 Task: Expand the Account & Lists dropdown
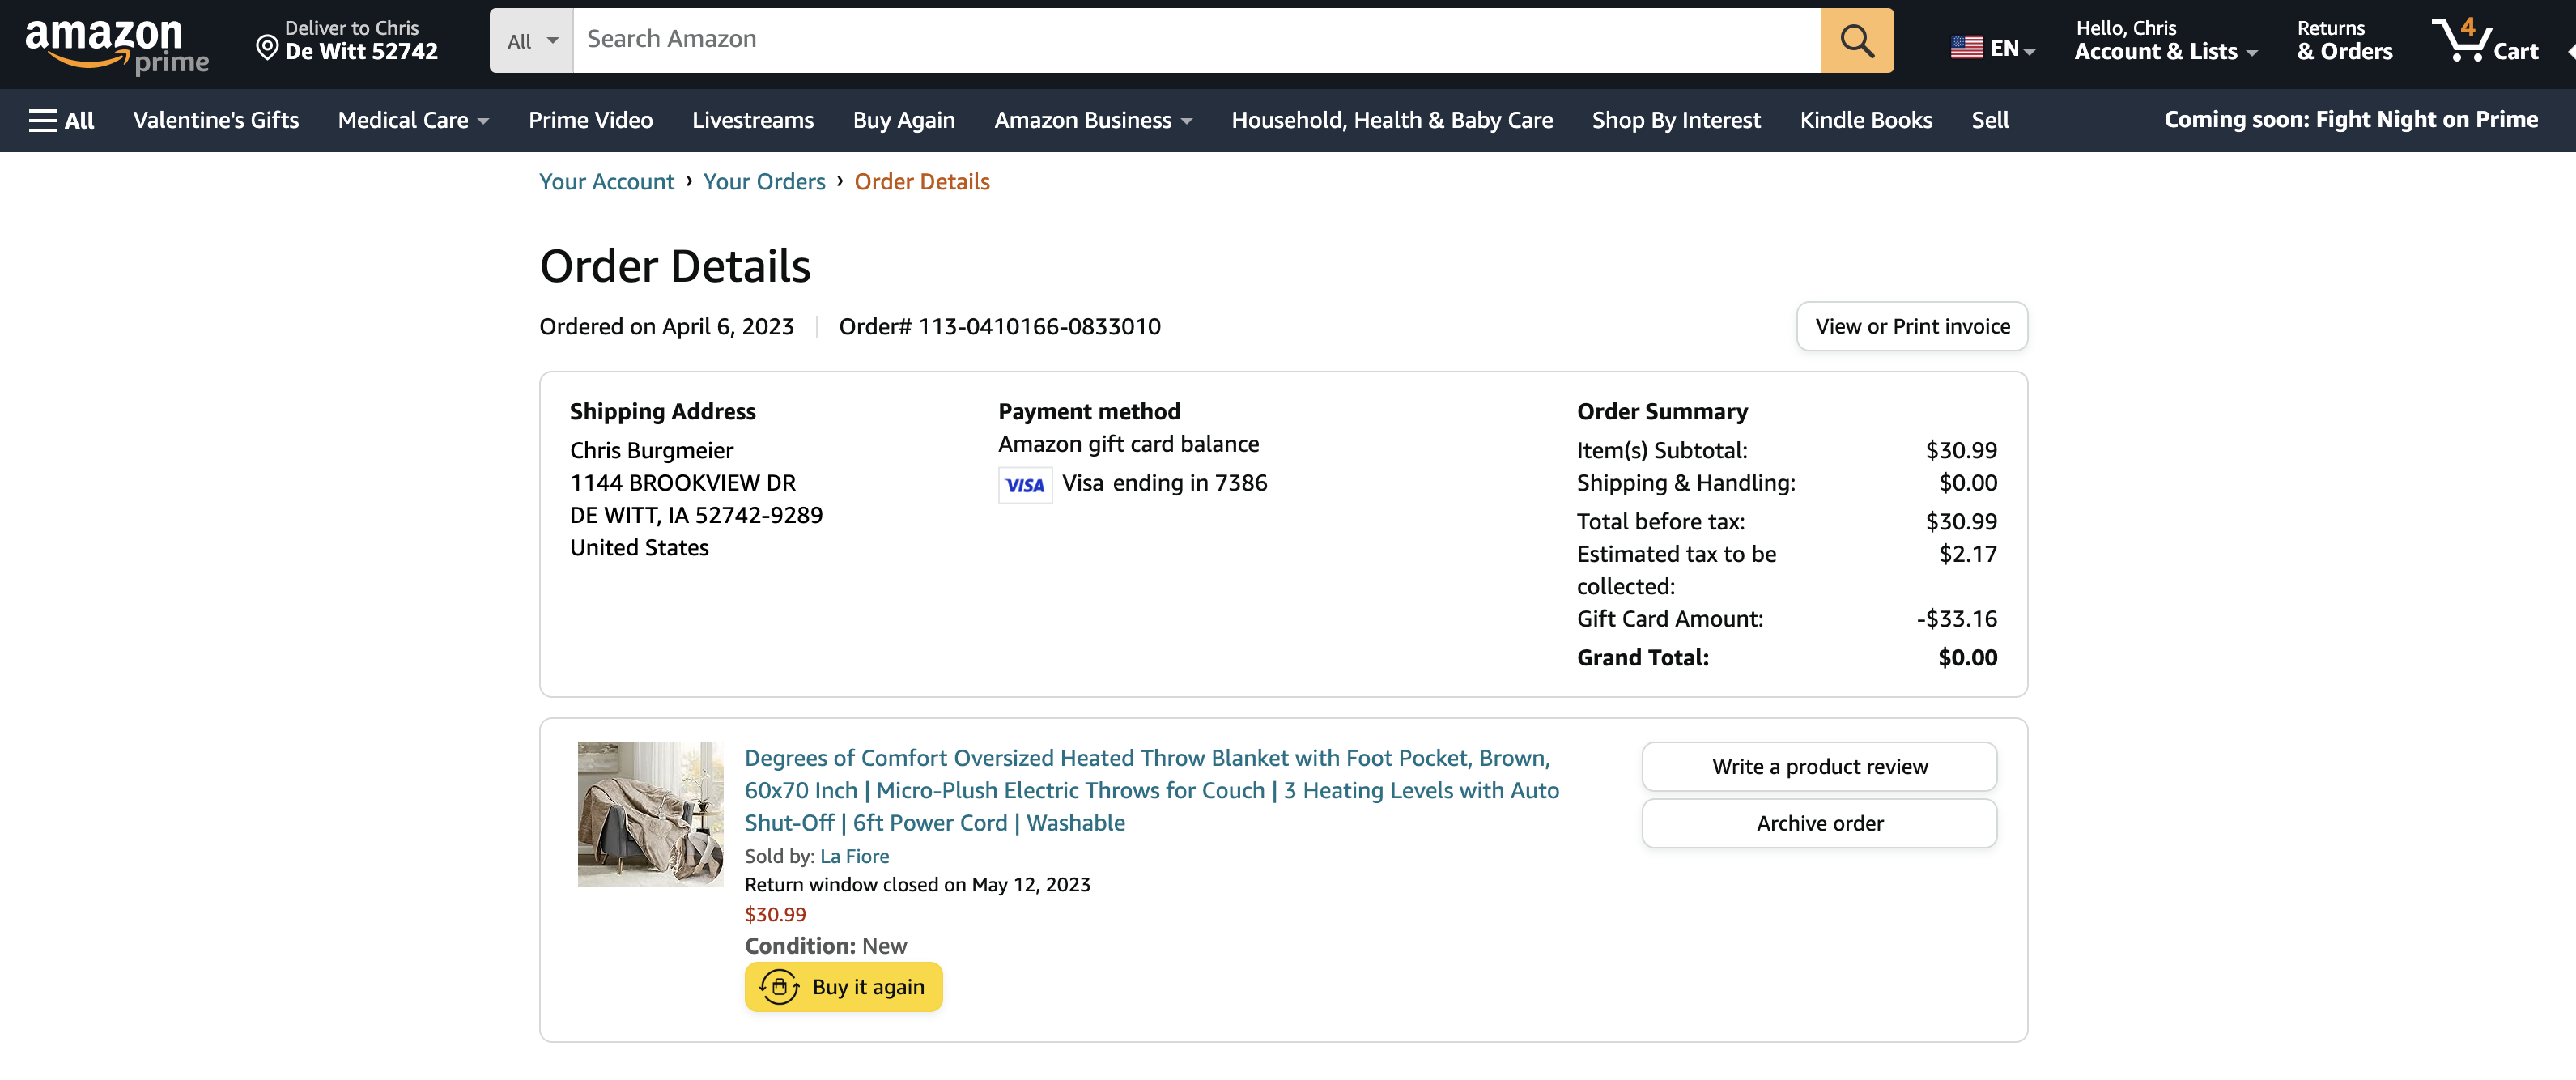tap(2166, 41)
